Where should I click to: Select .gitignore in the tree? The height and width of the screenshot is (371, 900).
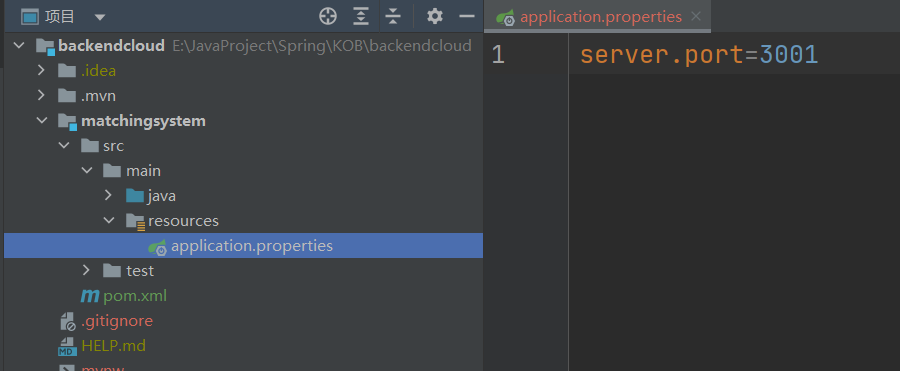(x=117, y=320)
